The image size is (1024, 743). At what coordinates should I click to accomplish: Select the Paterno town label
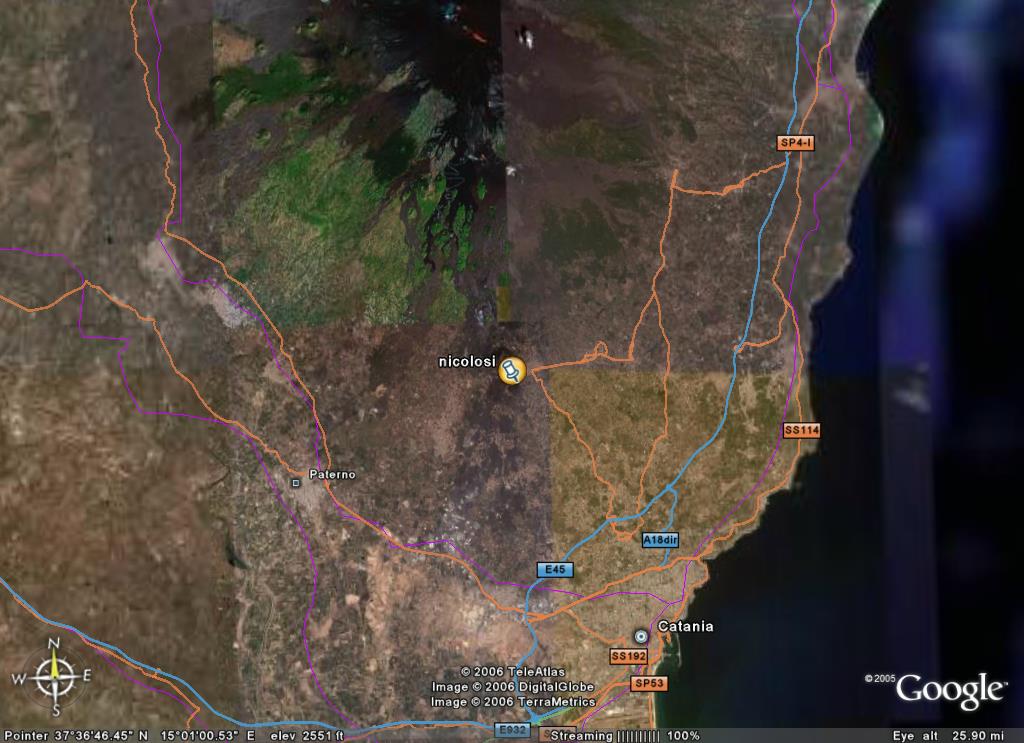click(332, 475)
